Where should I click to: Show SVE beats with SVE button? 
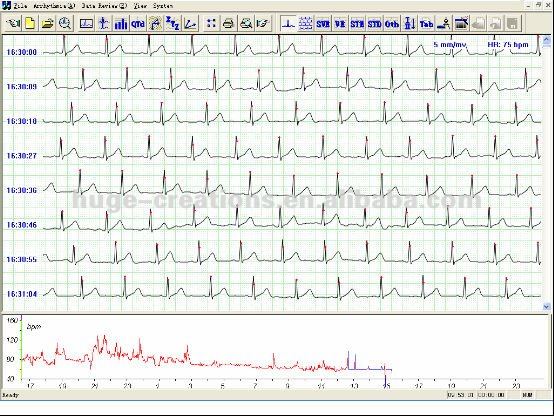pyautogui.click(x=323, y=23)
